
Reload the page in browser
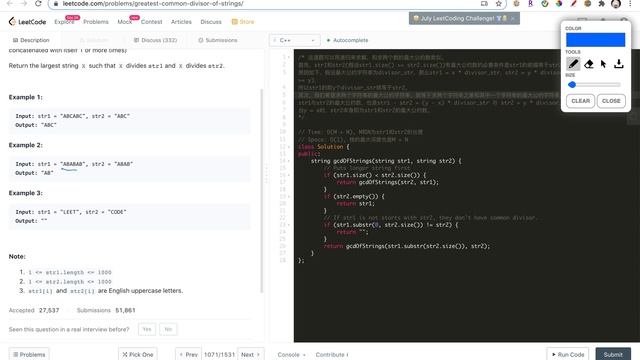(38, 4)
